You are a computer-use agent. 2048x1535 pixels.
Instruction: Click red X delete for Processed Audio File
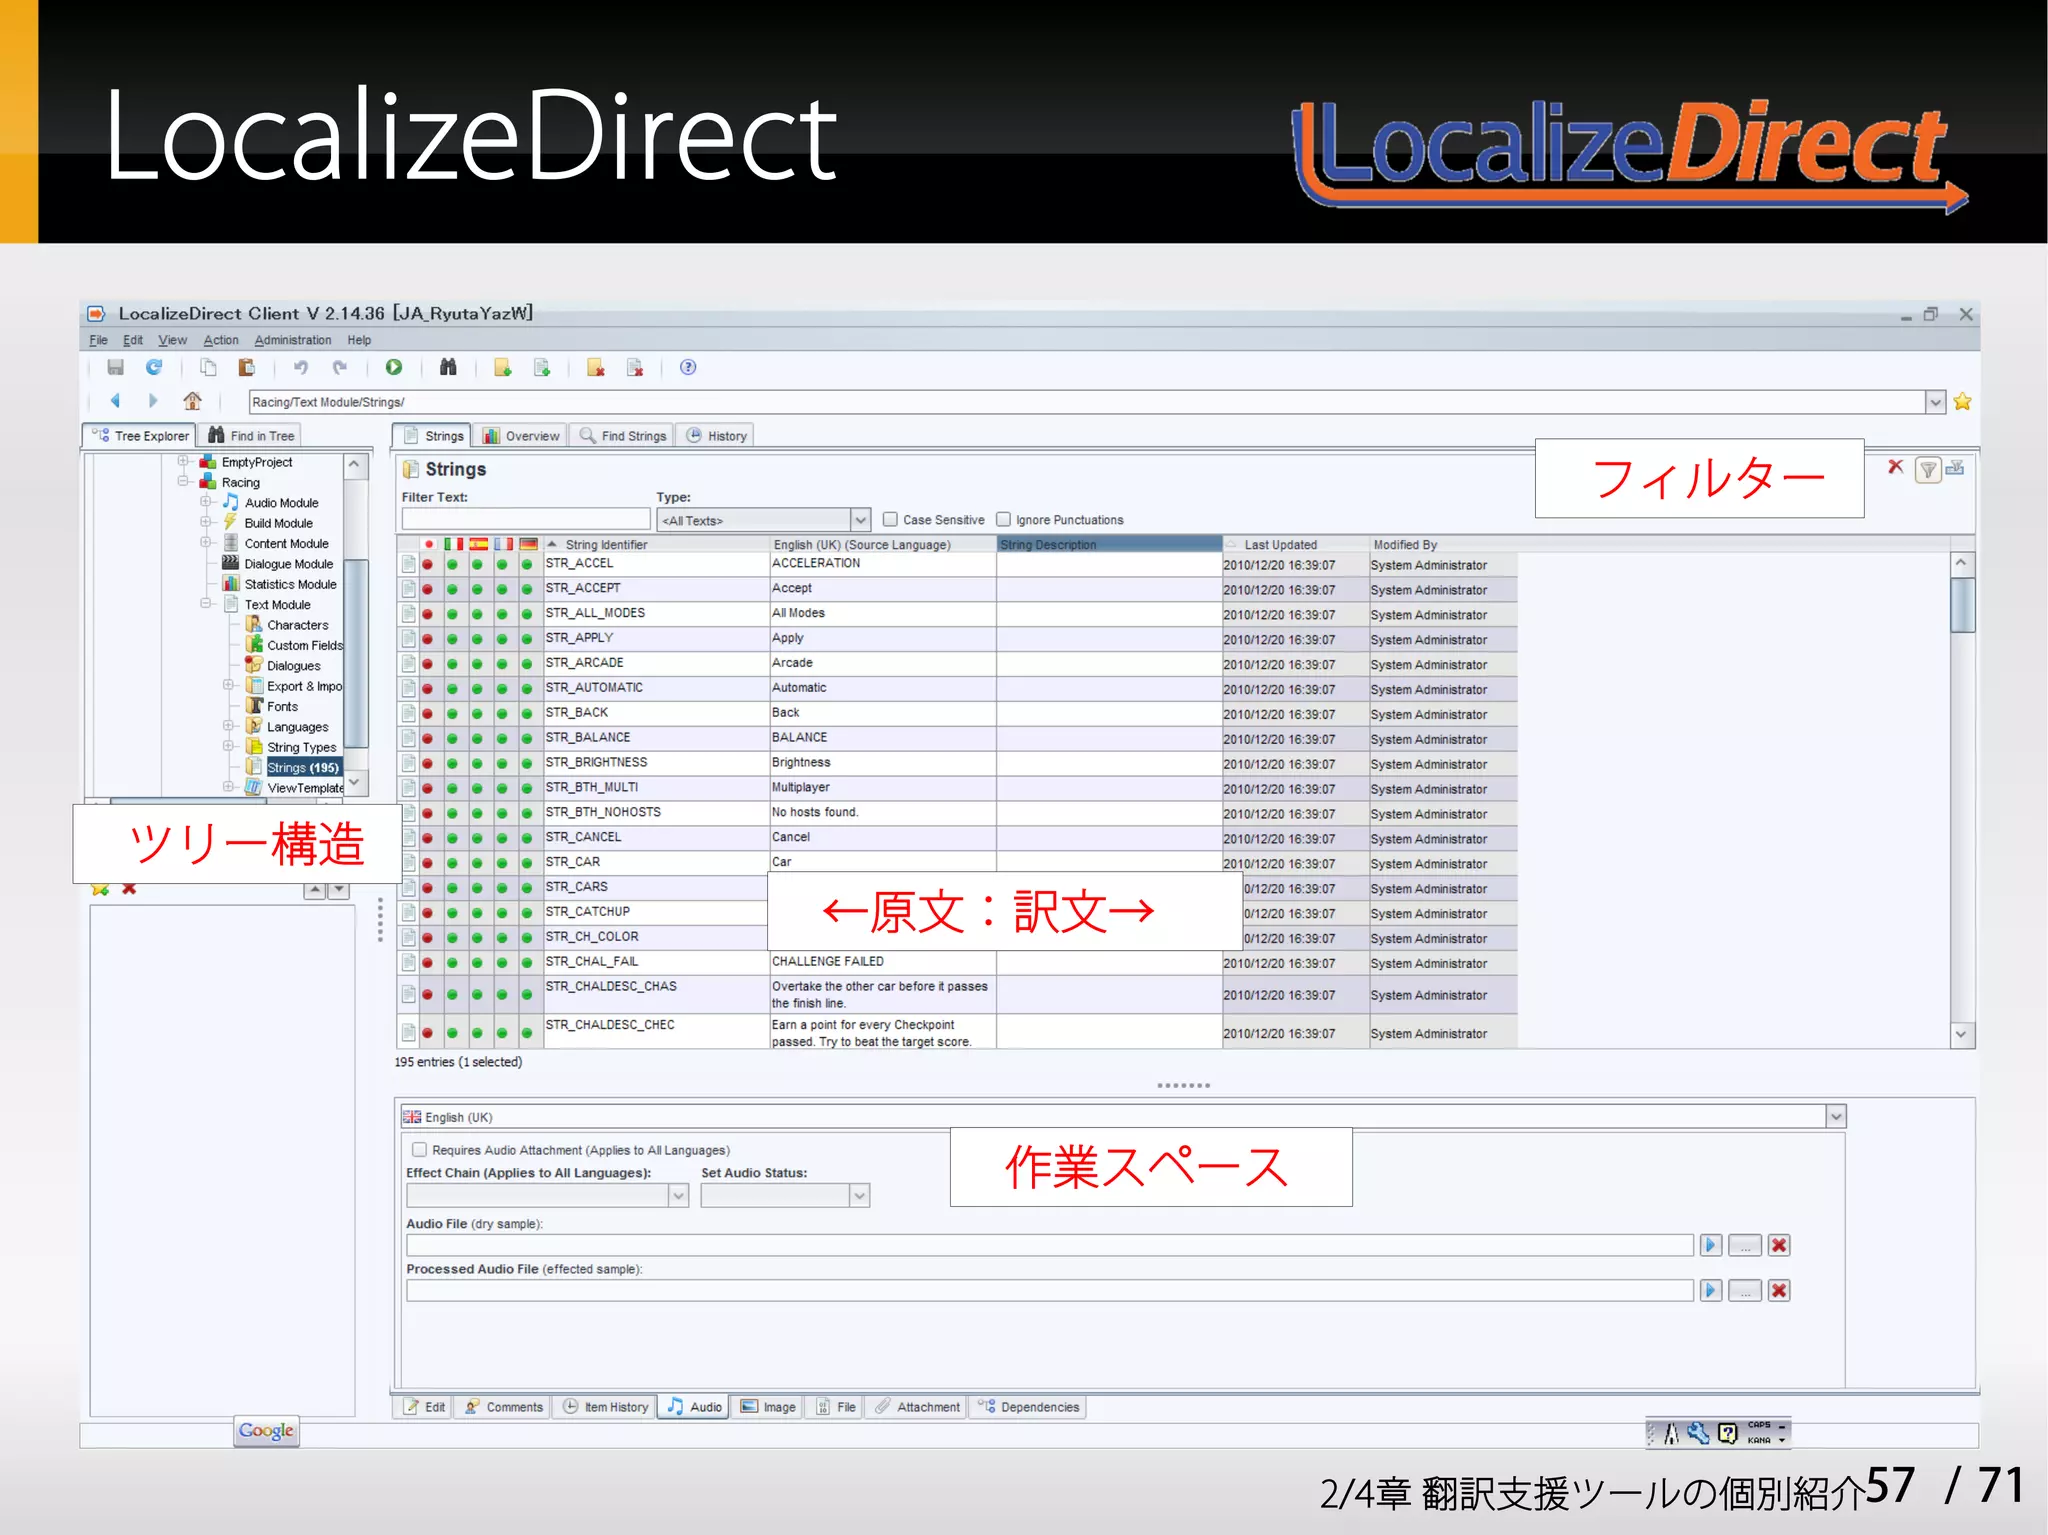[x=1779, y=1290]
